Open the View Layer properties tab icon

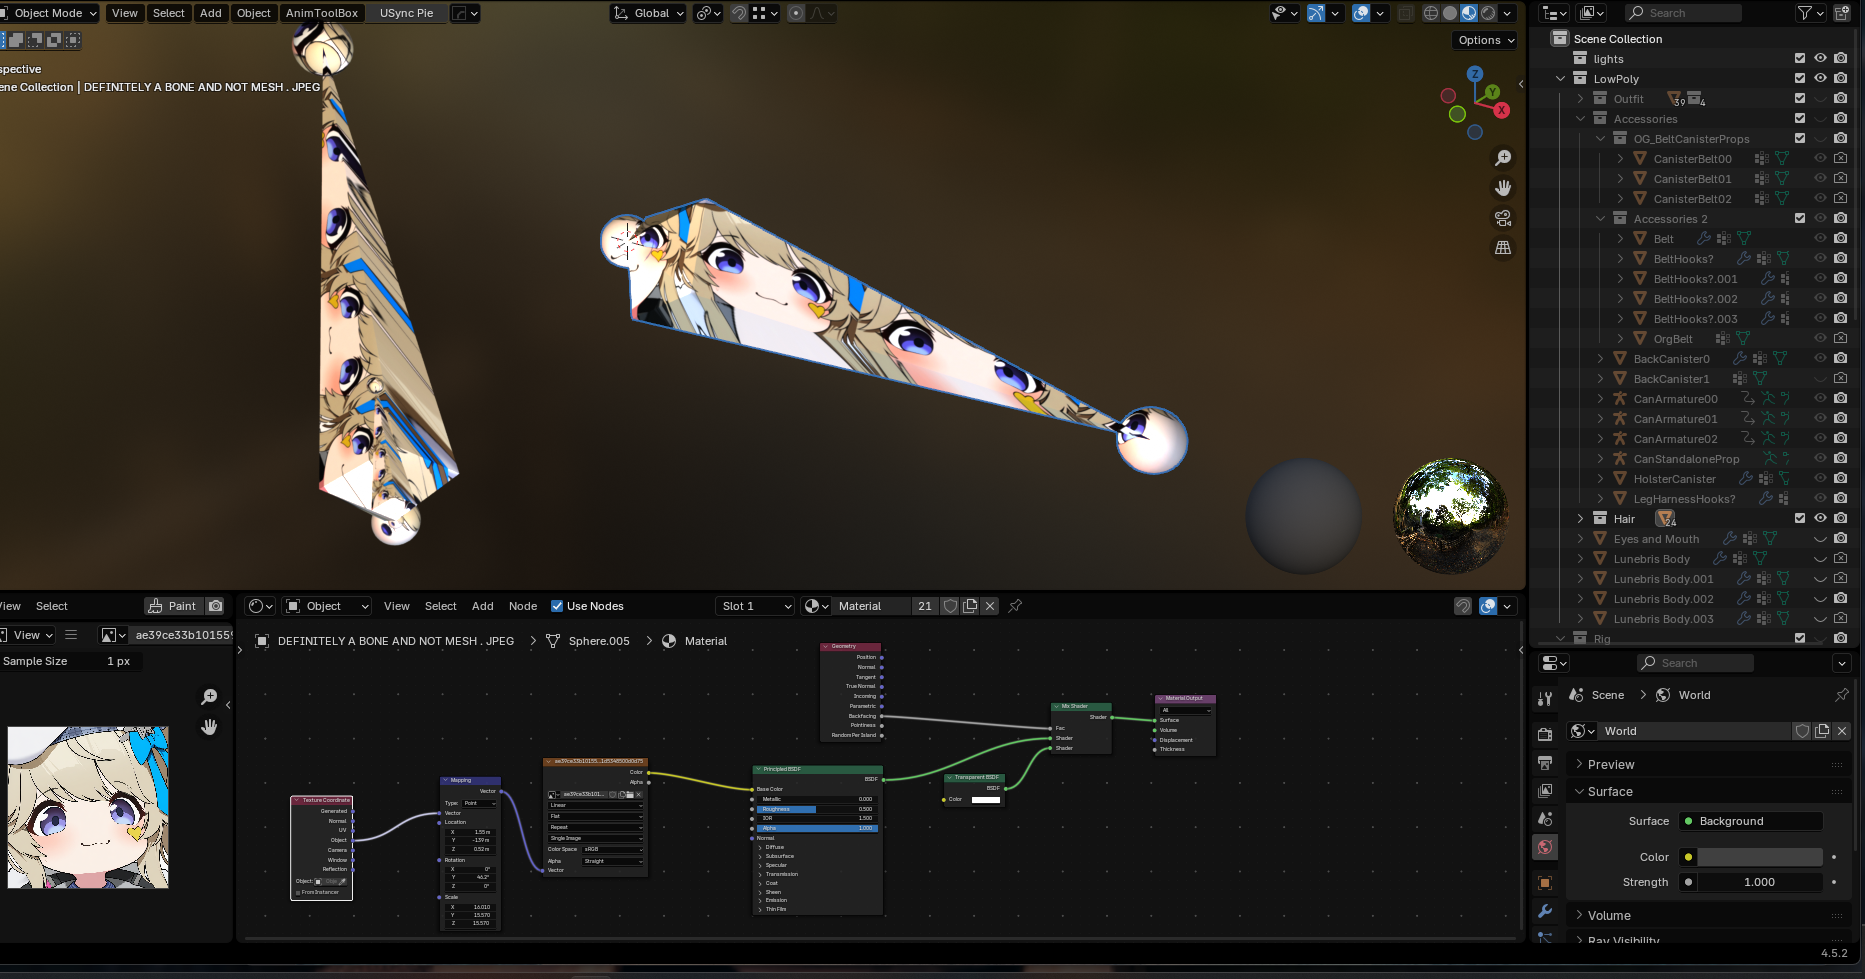click(1545, 791)
